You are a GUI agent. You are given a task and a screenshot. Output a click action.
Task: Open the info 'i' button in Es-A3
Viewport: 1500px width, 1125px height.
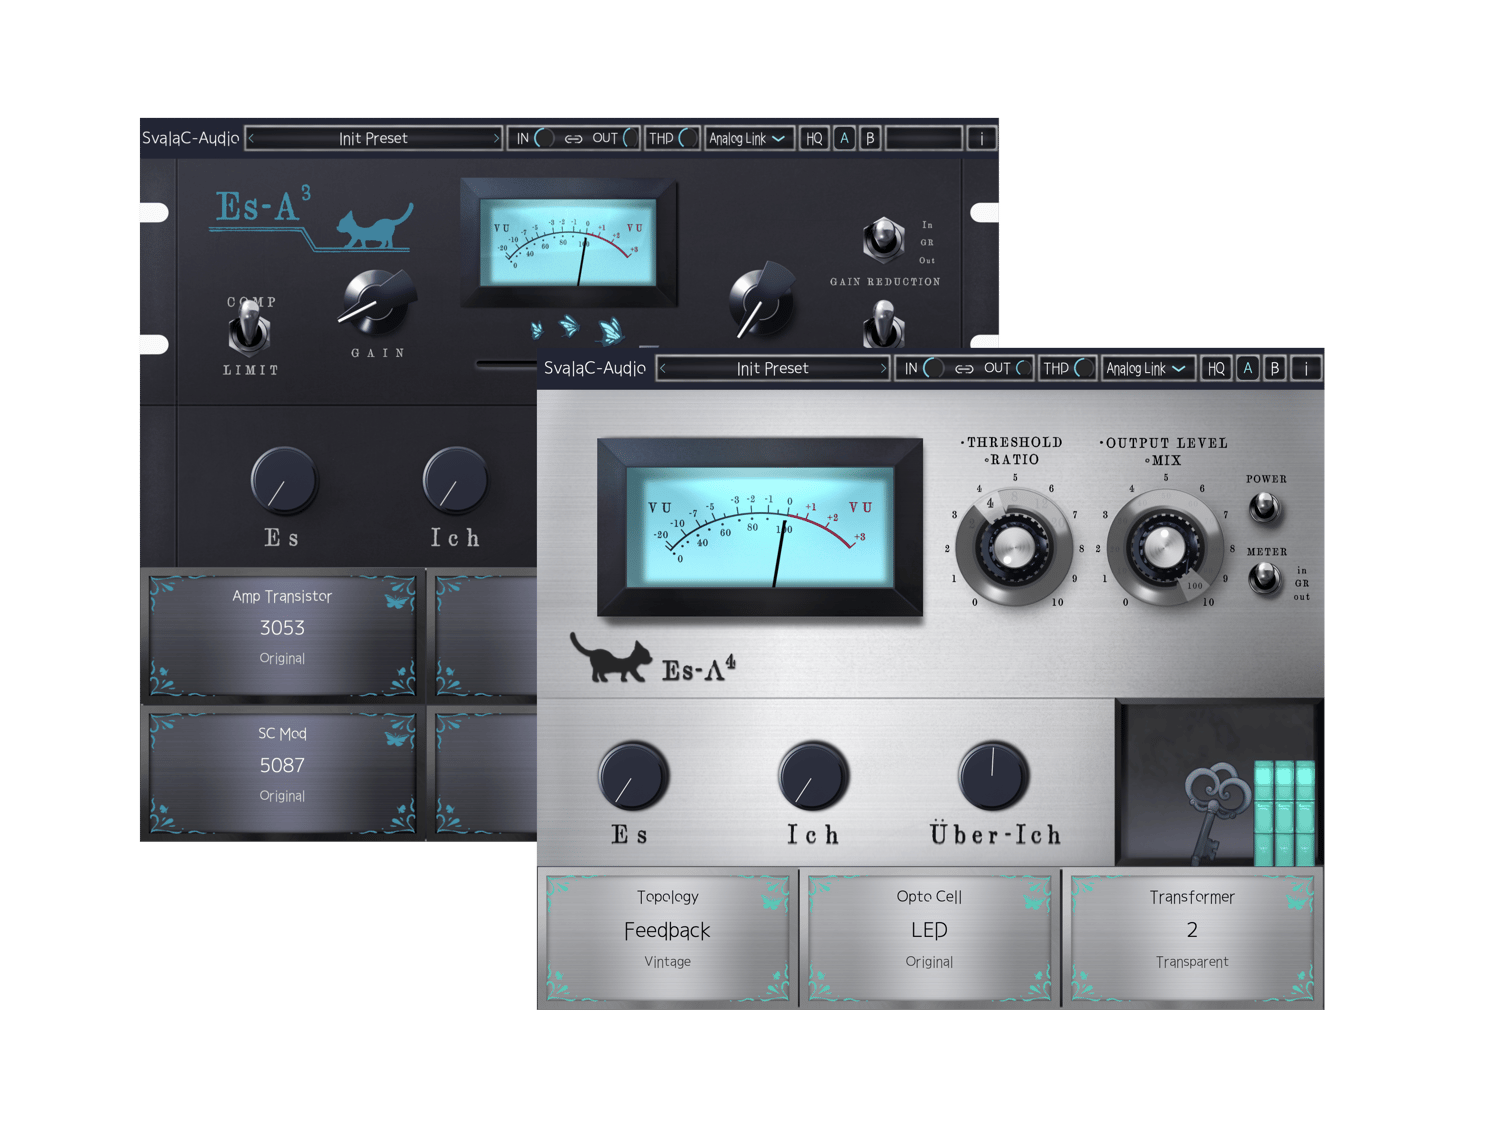point(982,139)
